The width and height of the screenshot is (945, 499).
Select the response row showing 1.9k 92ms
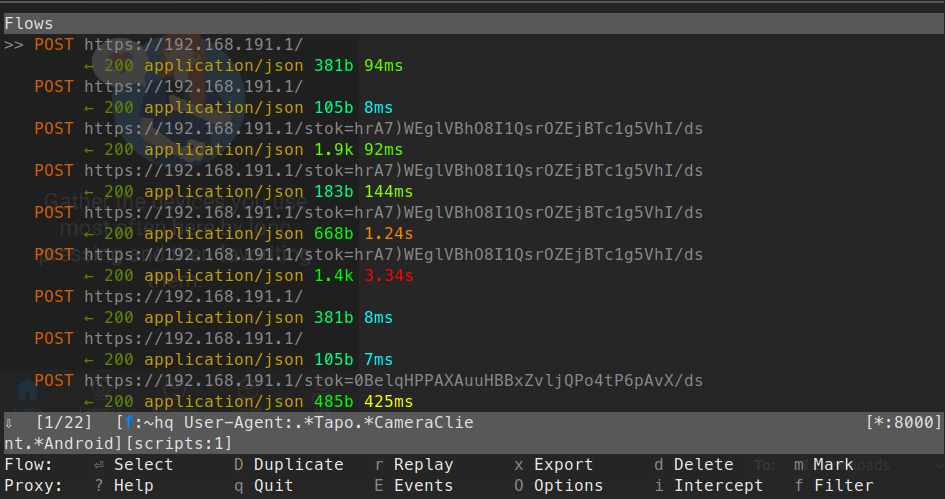243,150
